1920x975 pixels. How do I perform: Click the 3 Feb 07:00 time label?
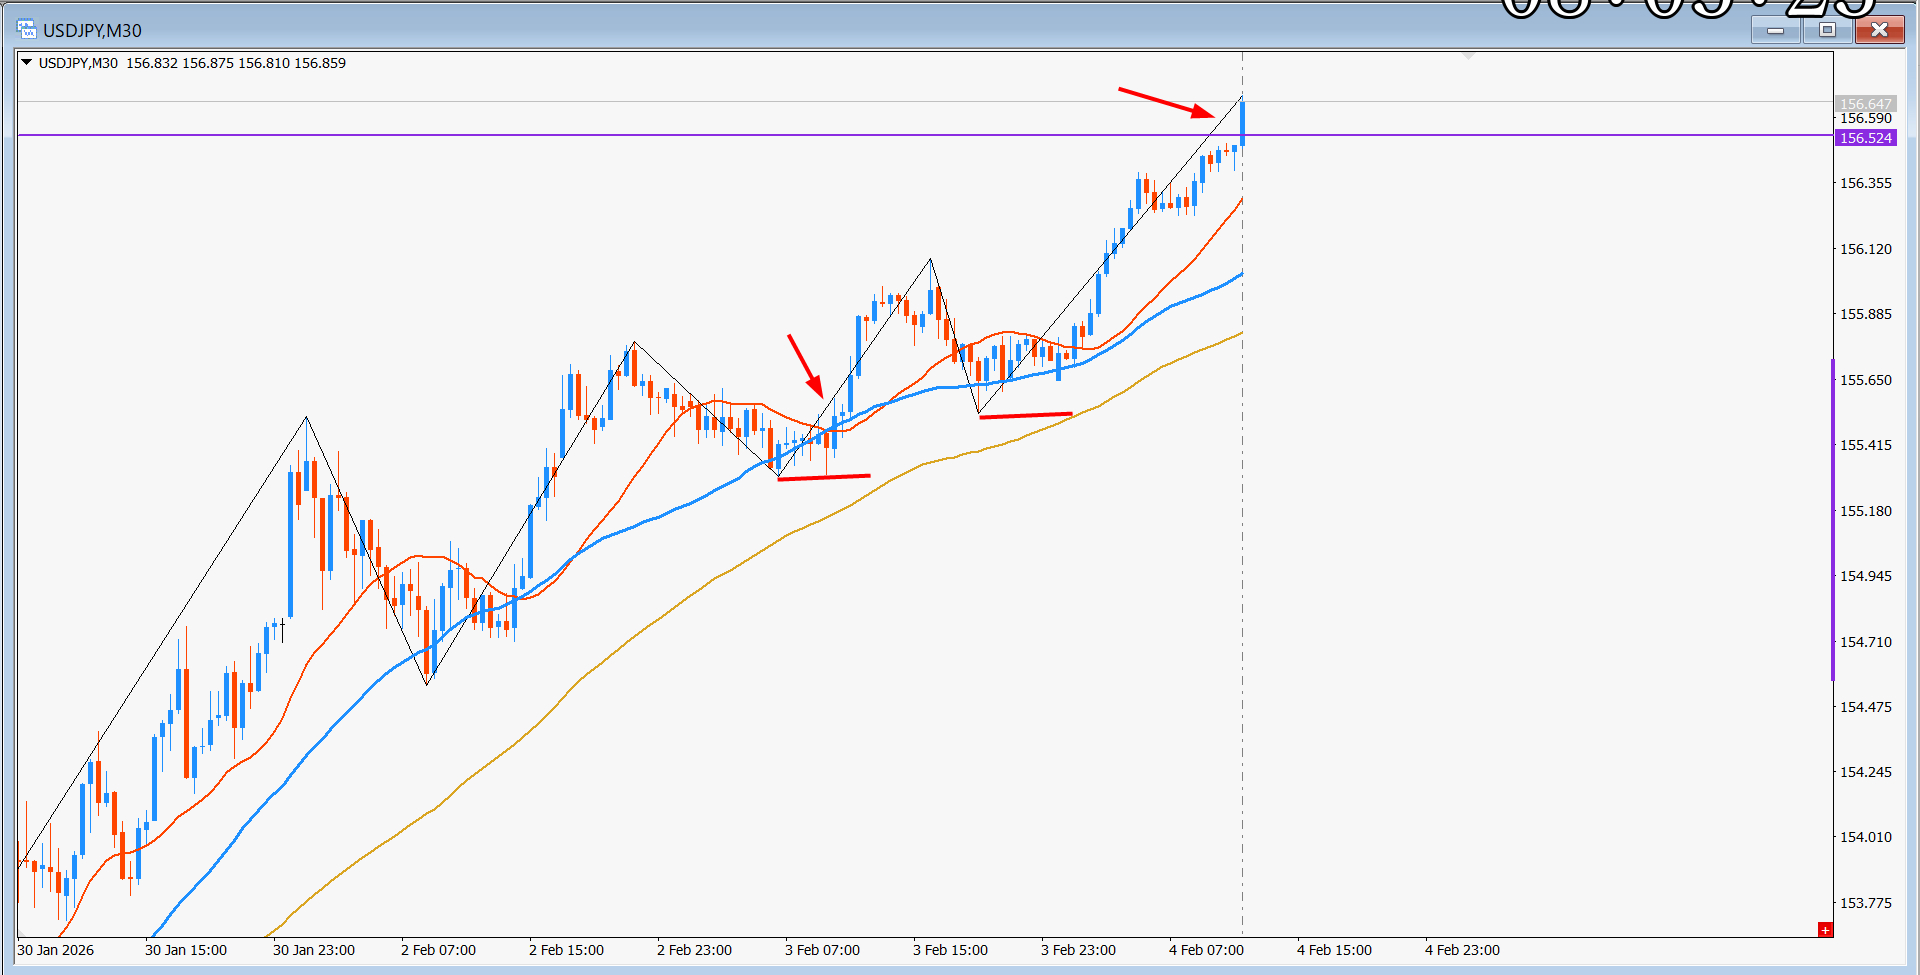[822, 950]
